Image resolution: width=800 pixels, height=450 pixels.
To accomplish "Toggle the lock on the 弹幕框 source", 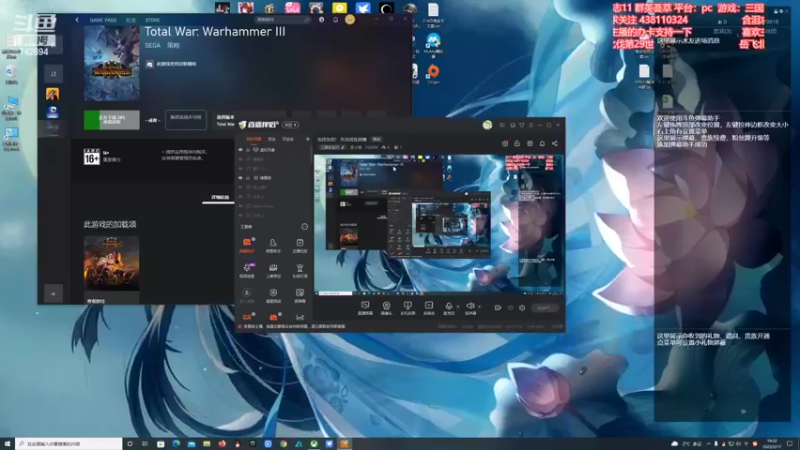I will click(248, 178).
